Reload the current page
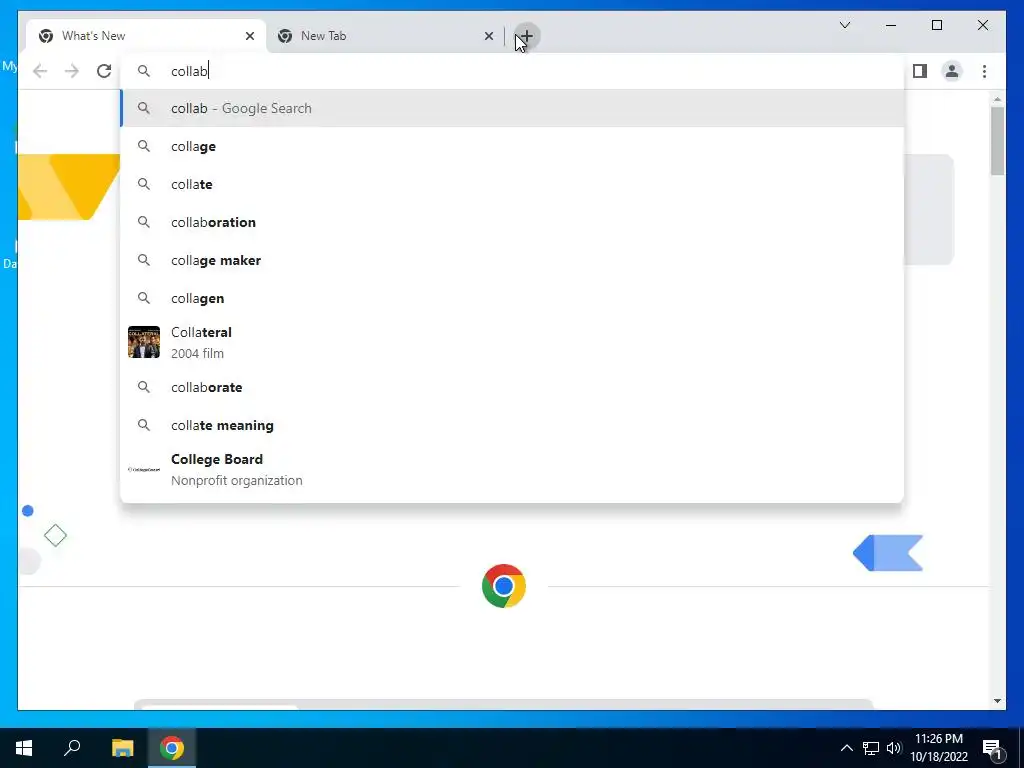Viewport: 1024px width, 768px height. pos(104,71)
